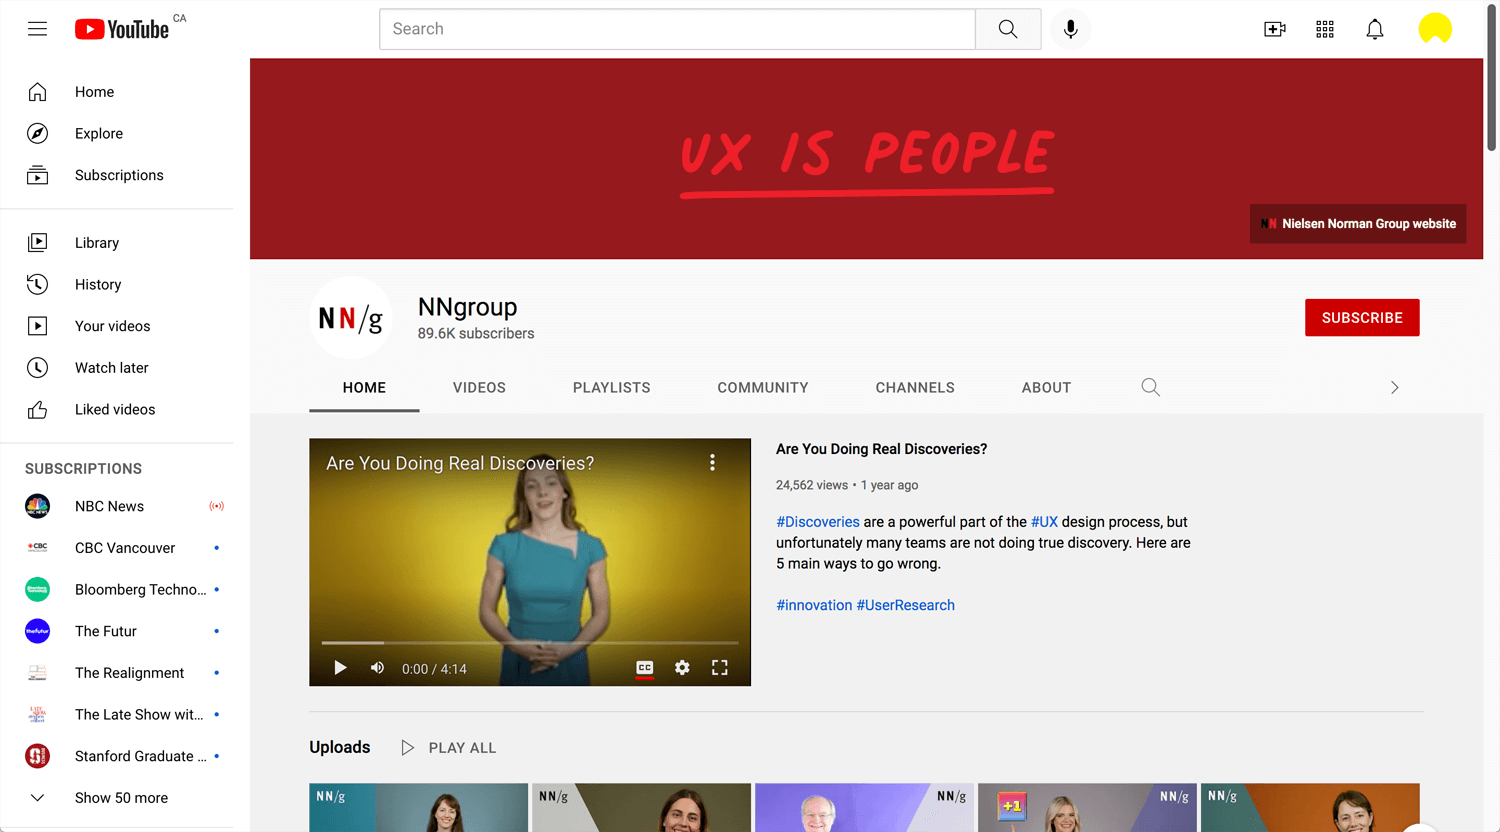Click the Liked videos thumbs-up icon
The height and width of the screenshot is (832, 1500).
(37, 409)
